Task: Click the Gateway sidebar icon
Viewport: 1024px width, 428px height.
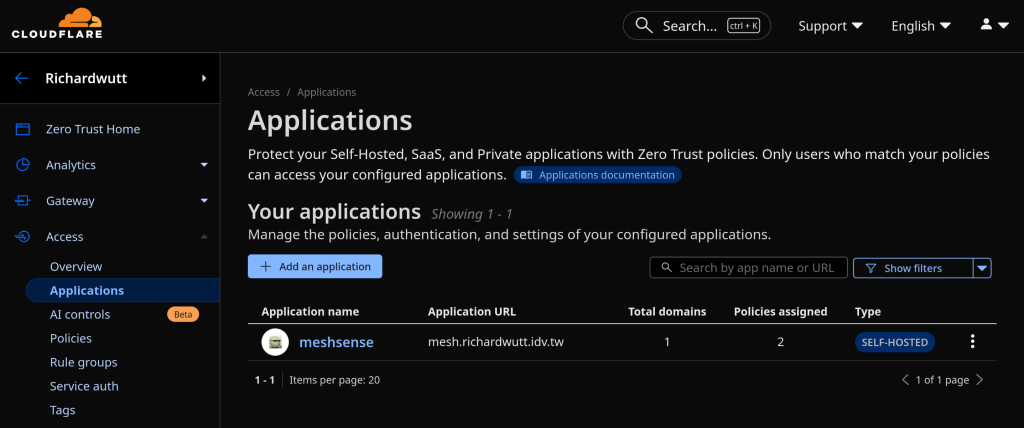Action: click(x=22, y=201)
